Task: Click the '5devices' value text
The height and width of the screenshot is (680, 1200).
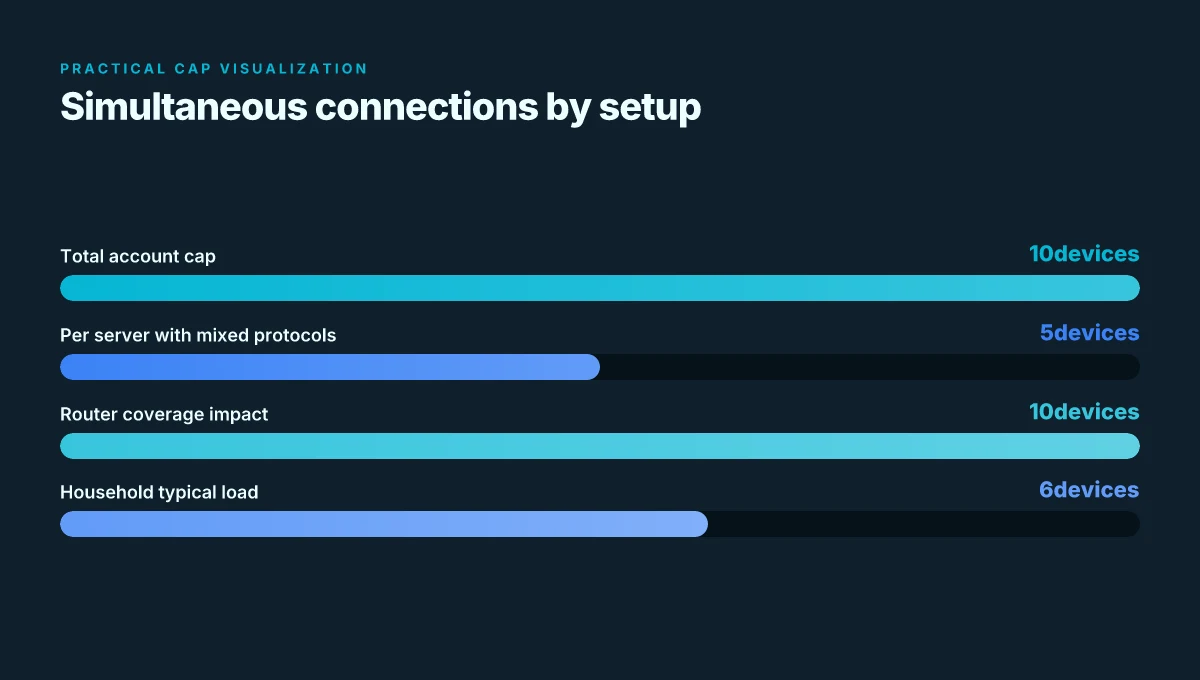Action: click(x=1090, y=333)
